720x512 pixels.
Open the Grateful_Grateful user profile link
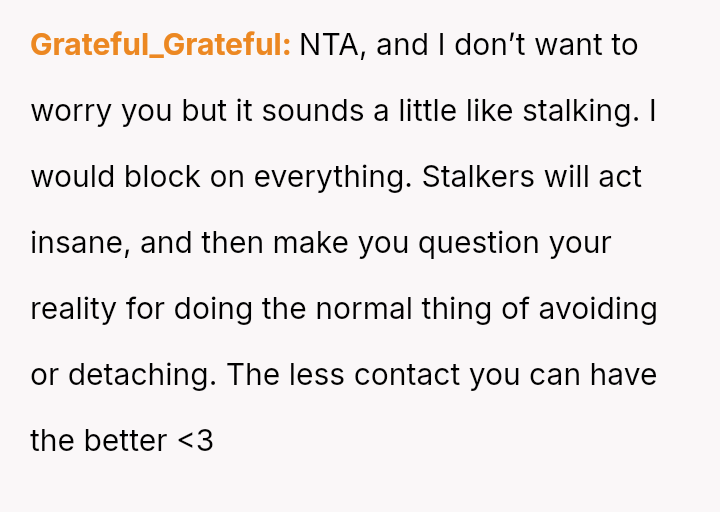point(160,45)
